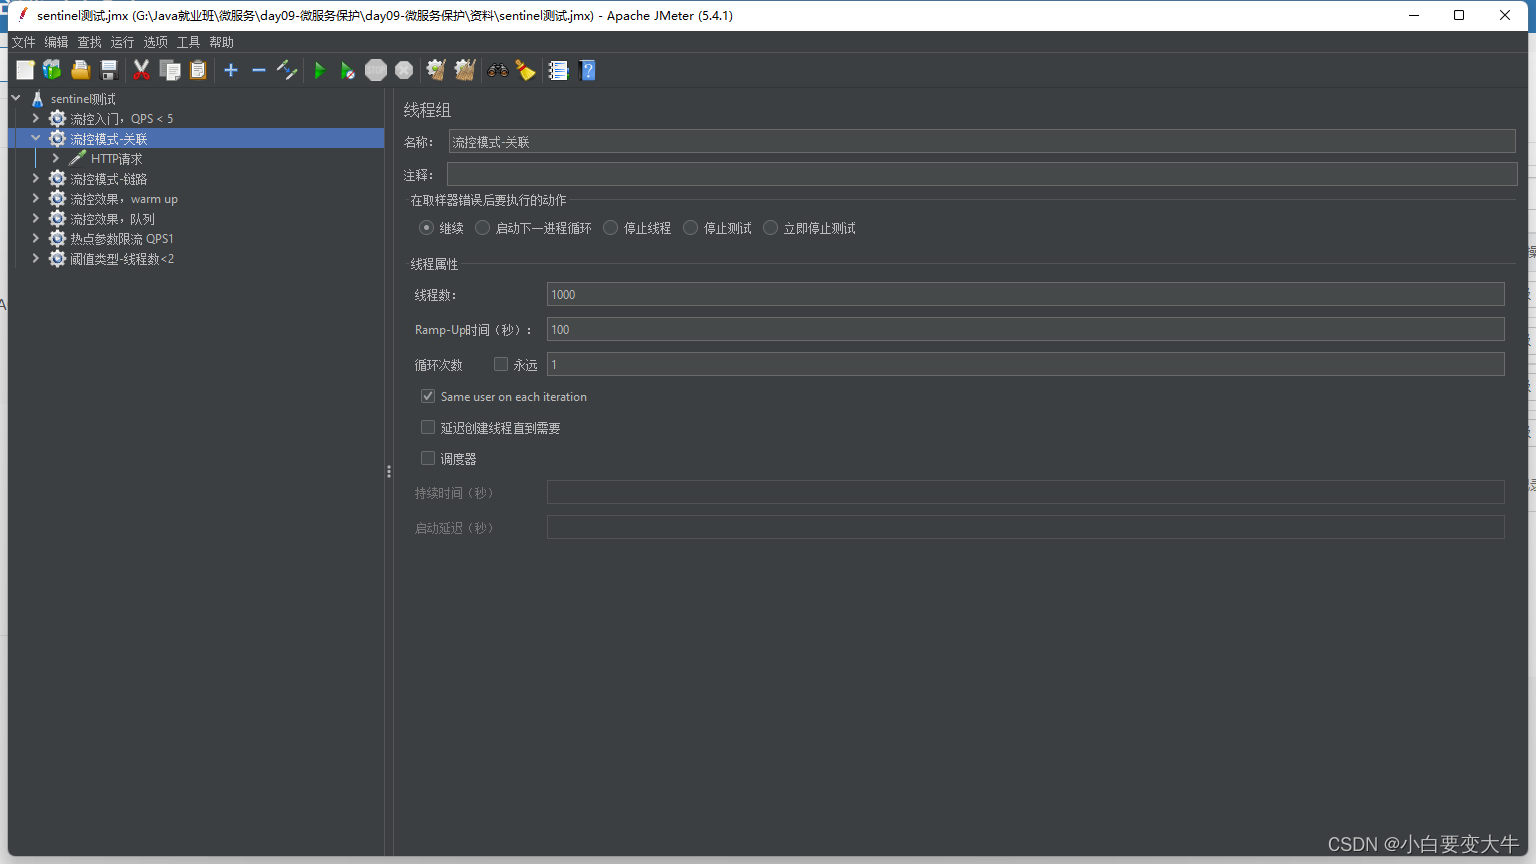Select 启动下一进程循环 radio option
Screen dimensions: 1536x864
483,228
